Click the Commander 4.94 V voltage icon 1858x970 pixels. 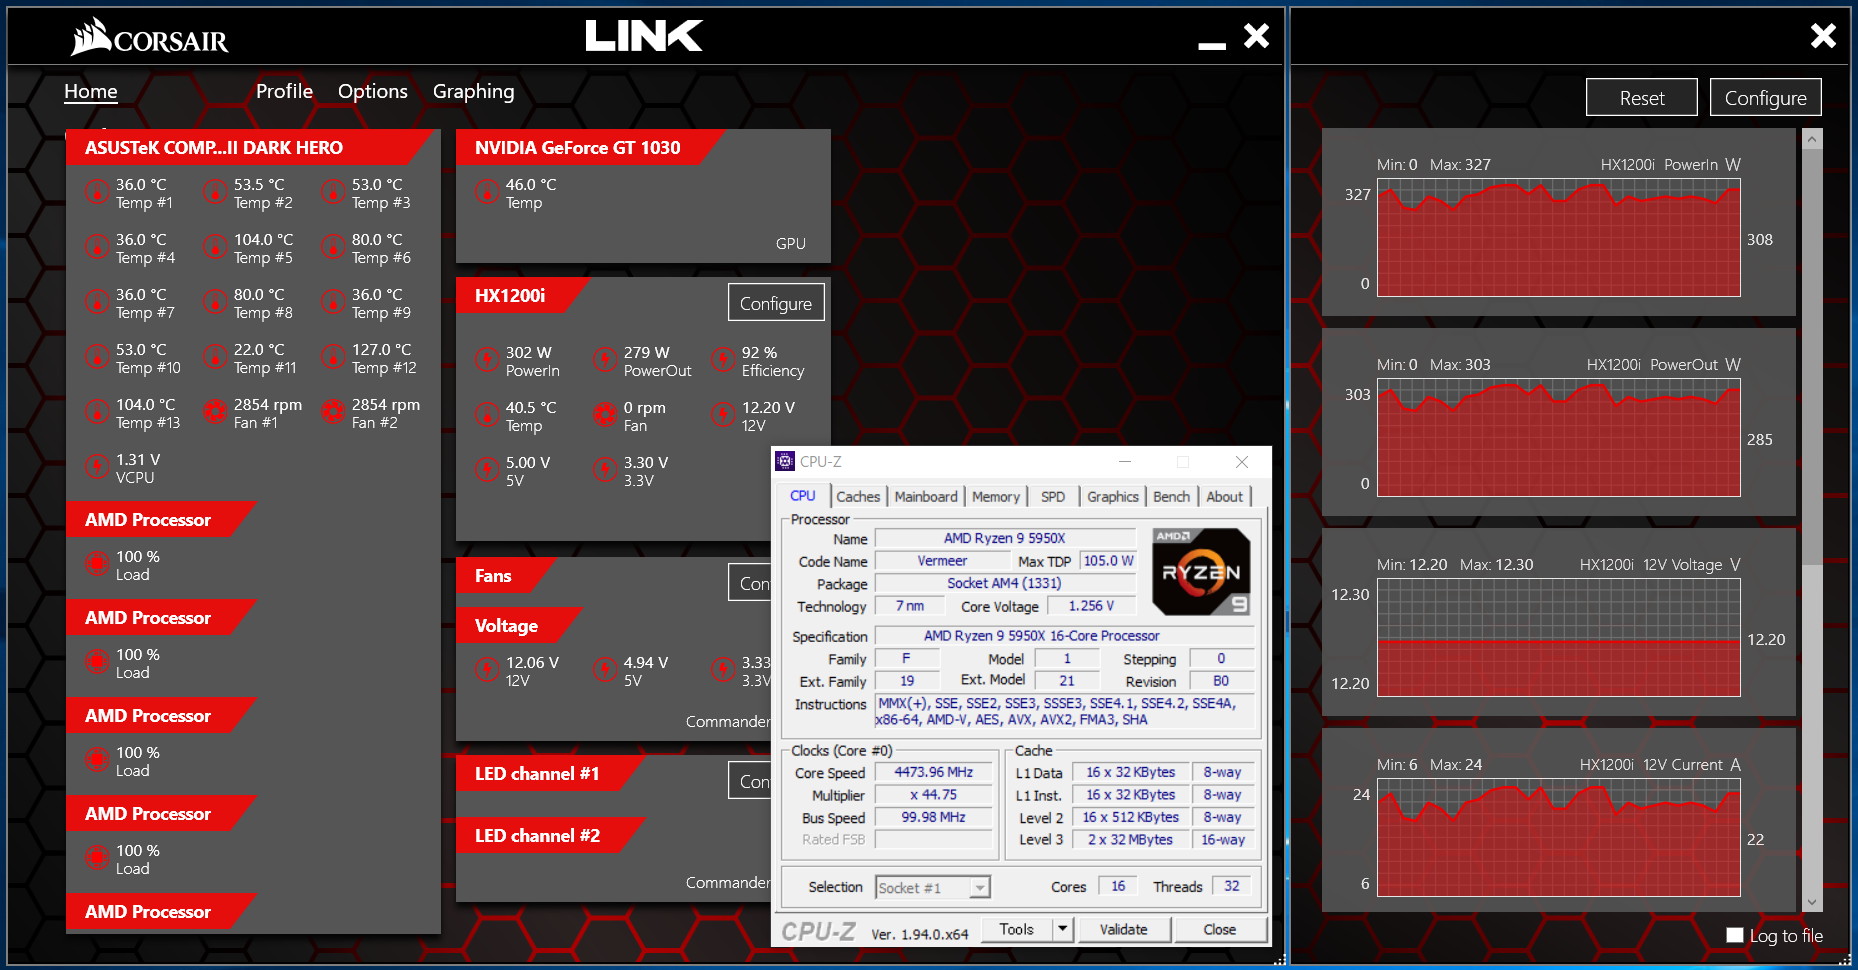(x=605, y=670)
